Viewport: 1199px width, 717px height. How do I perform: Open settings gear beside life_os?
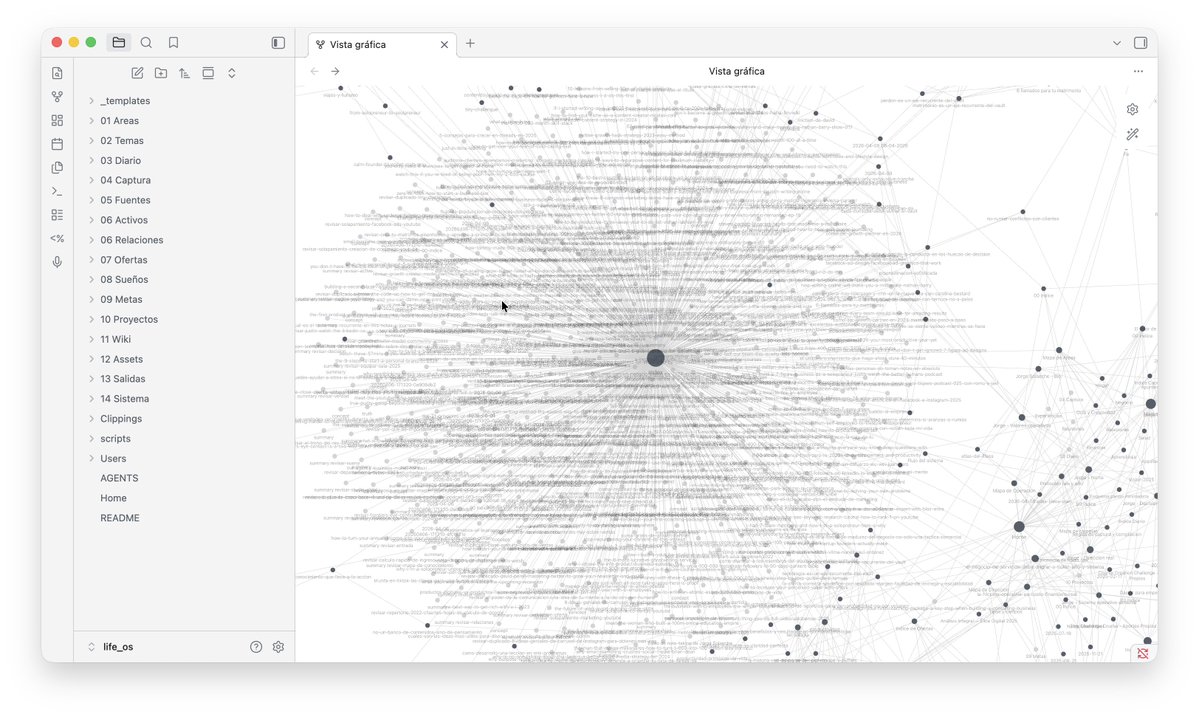pyautogui.click(x=278, y=647)
